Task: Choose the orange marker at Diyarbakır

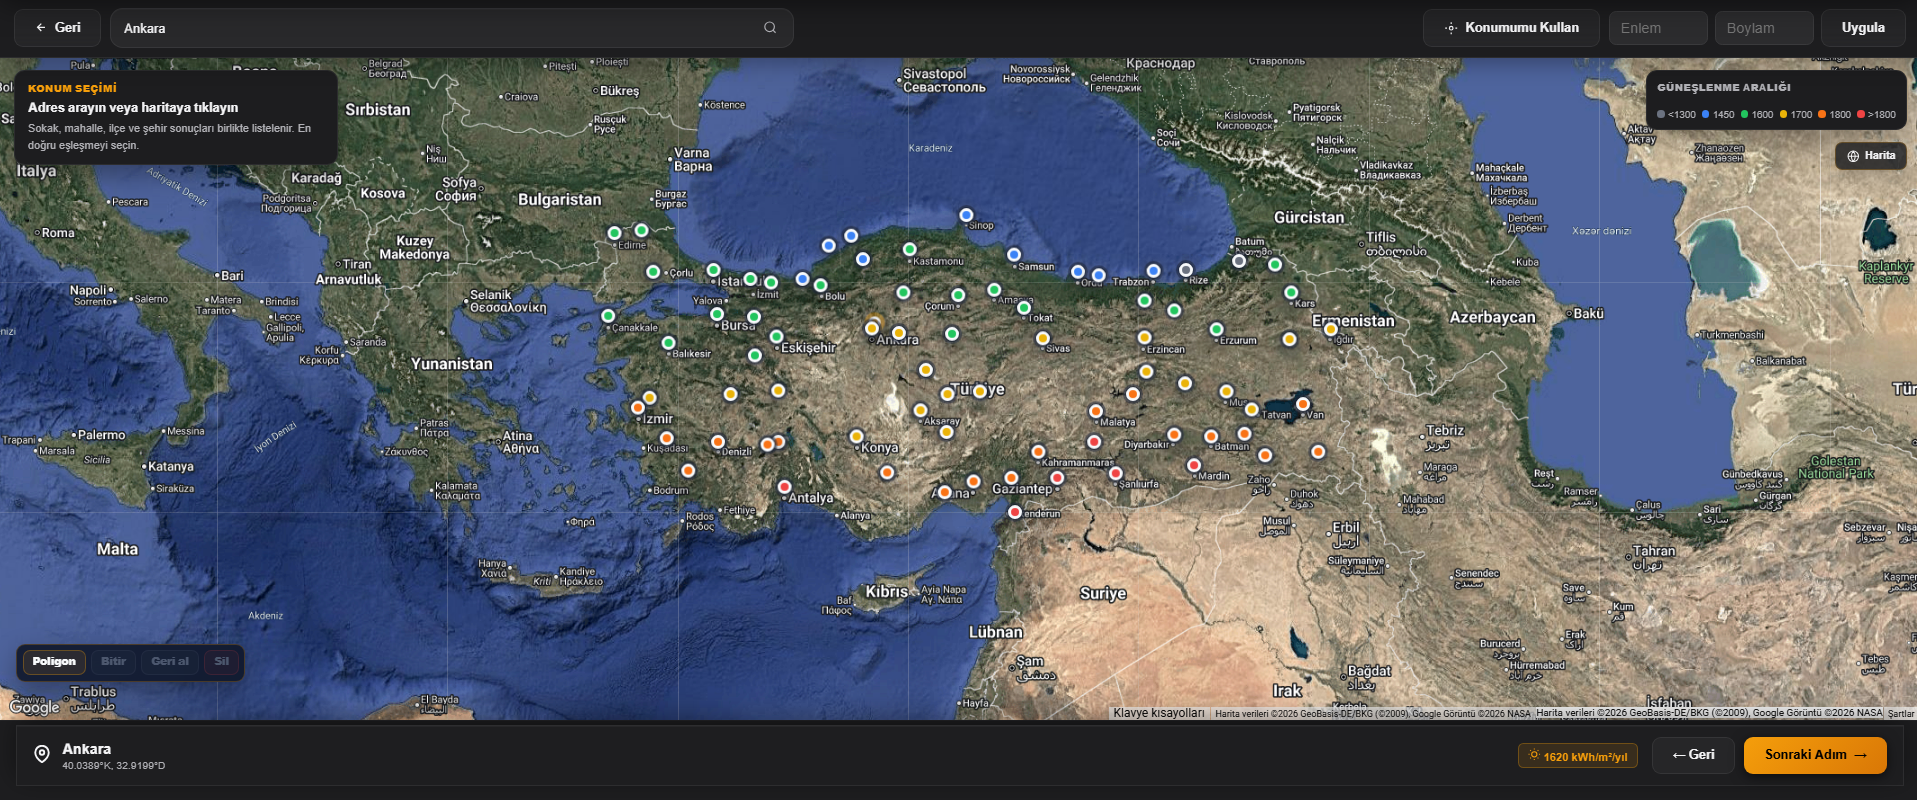Action: (1174, 435)
